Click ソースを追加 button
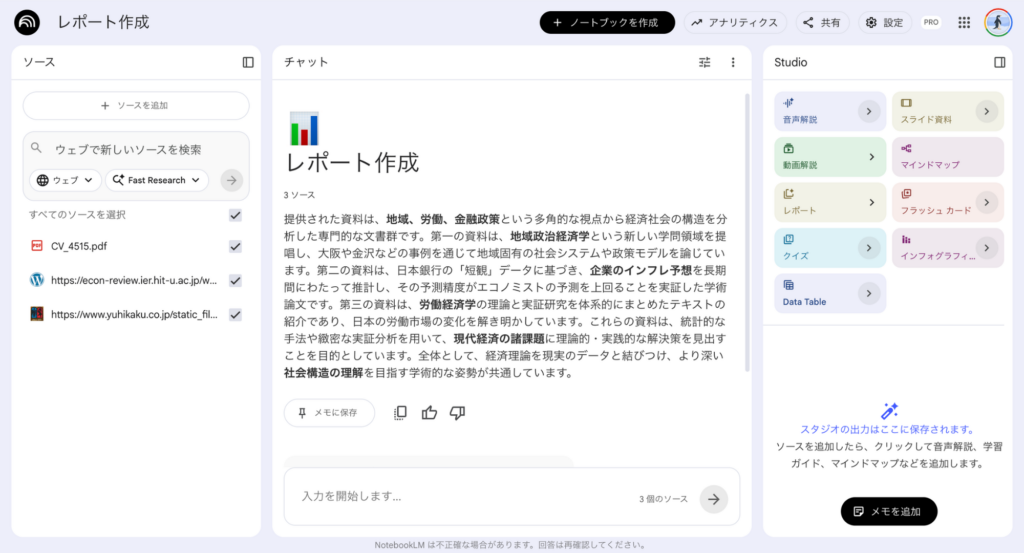1024x553 pixels. pos(136,105)
